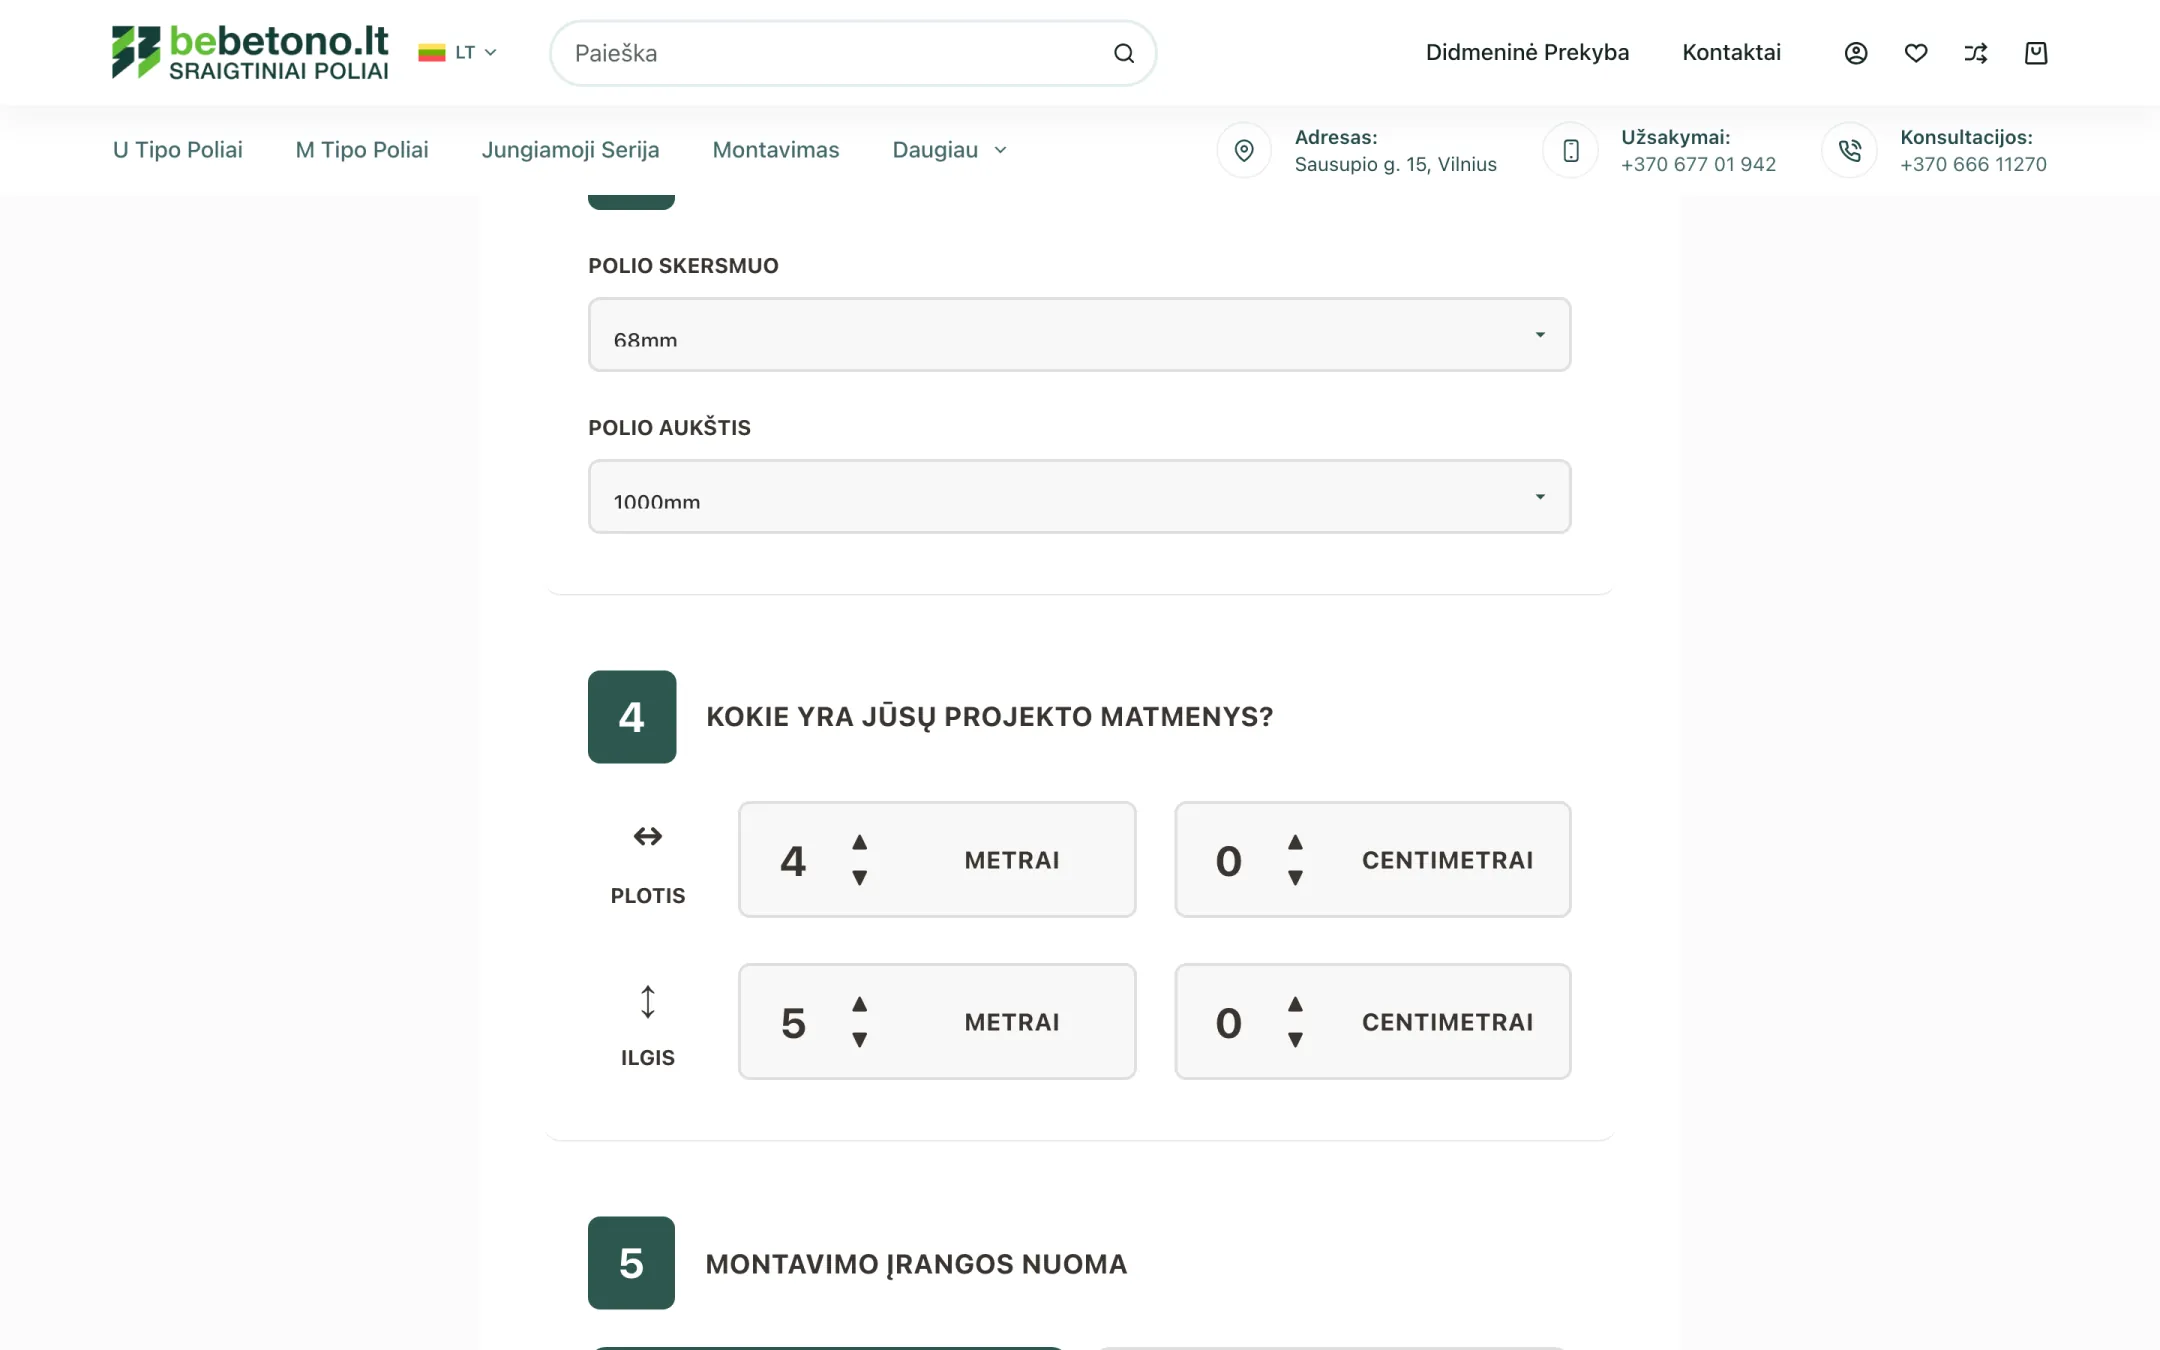The width and height of the screenshot is (2160, 1350).
Task: Click the consultations phone call icon
Action: click(1850, 150)
